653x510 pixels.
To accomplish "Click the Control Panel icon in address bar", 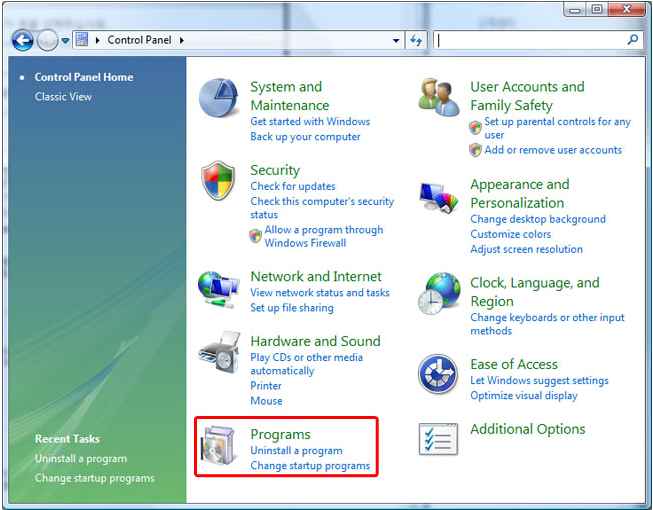I will click(82, 40).
